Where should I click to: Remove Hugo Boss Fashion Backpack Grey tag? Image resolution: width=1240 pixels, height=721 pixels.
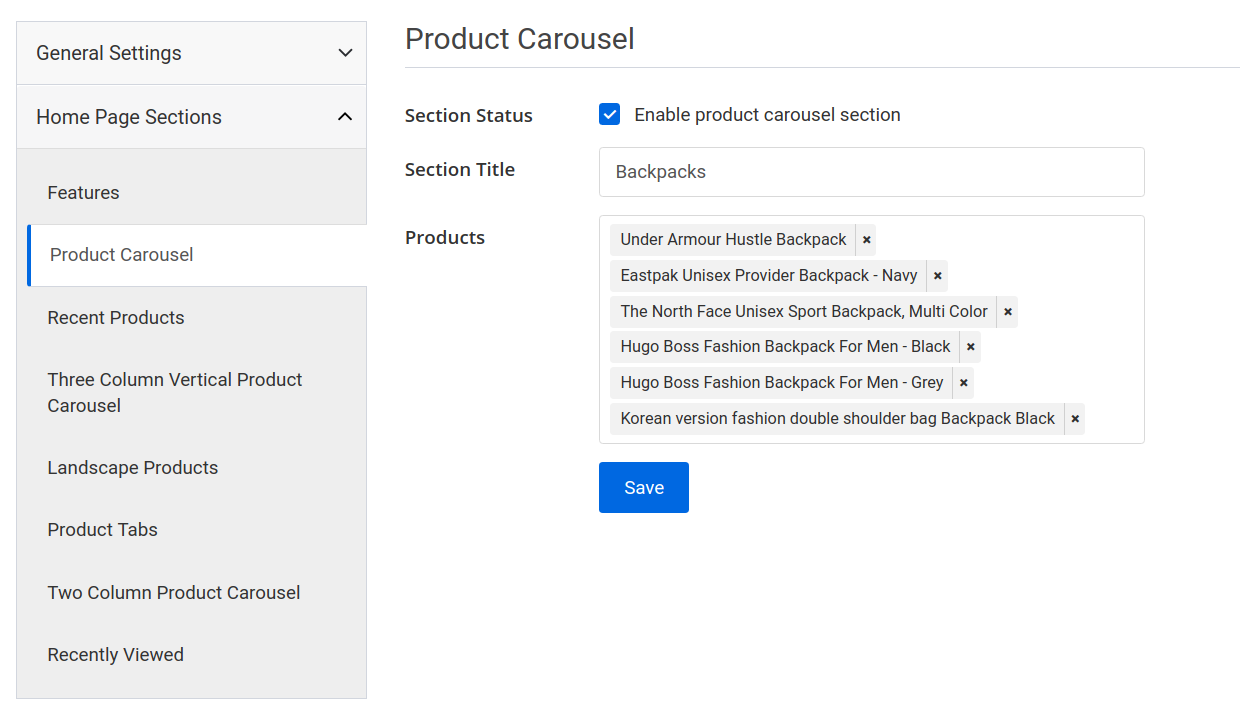962,382
